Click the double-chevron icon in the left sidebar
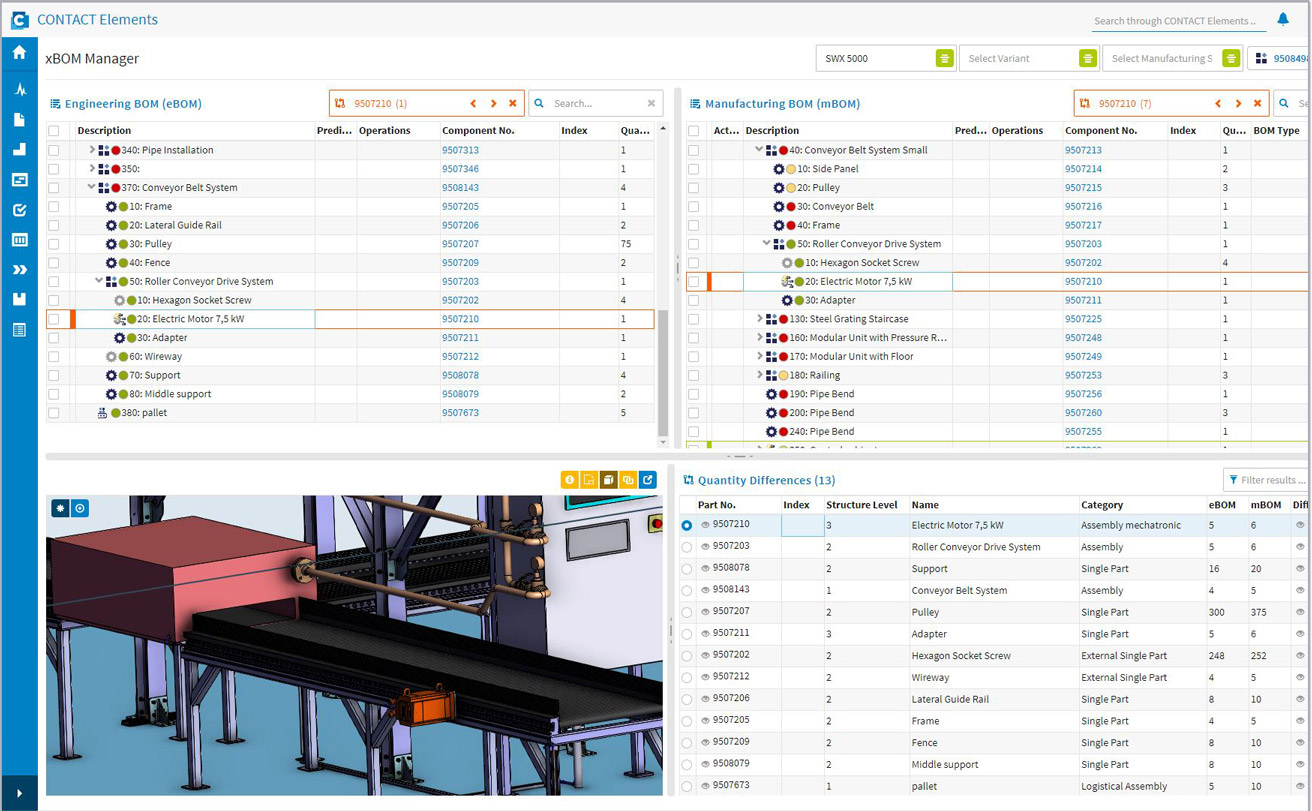1312x811 pixels. [x=19, y=270]
